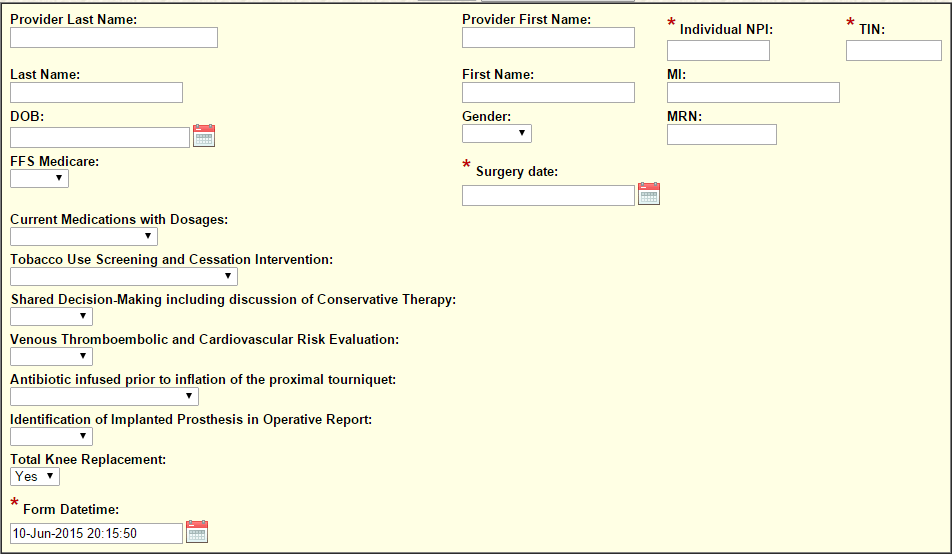Viewport: 952px width, 554px height.
Task: Focus the Provider Last Name field
Action: click(114, 38)
